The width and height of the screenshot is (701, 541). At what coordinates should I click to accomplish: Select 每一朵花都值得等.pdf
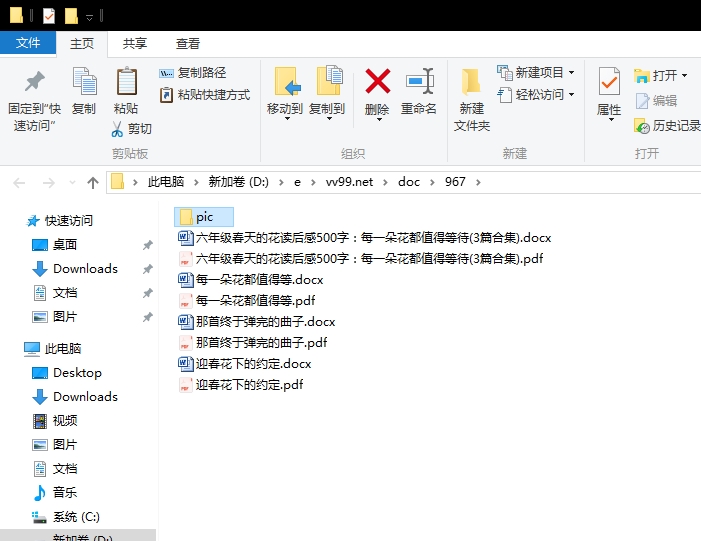coord(247,300)
